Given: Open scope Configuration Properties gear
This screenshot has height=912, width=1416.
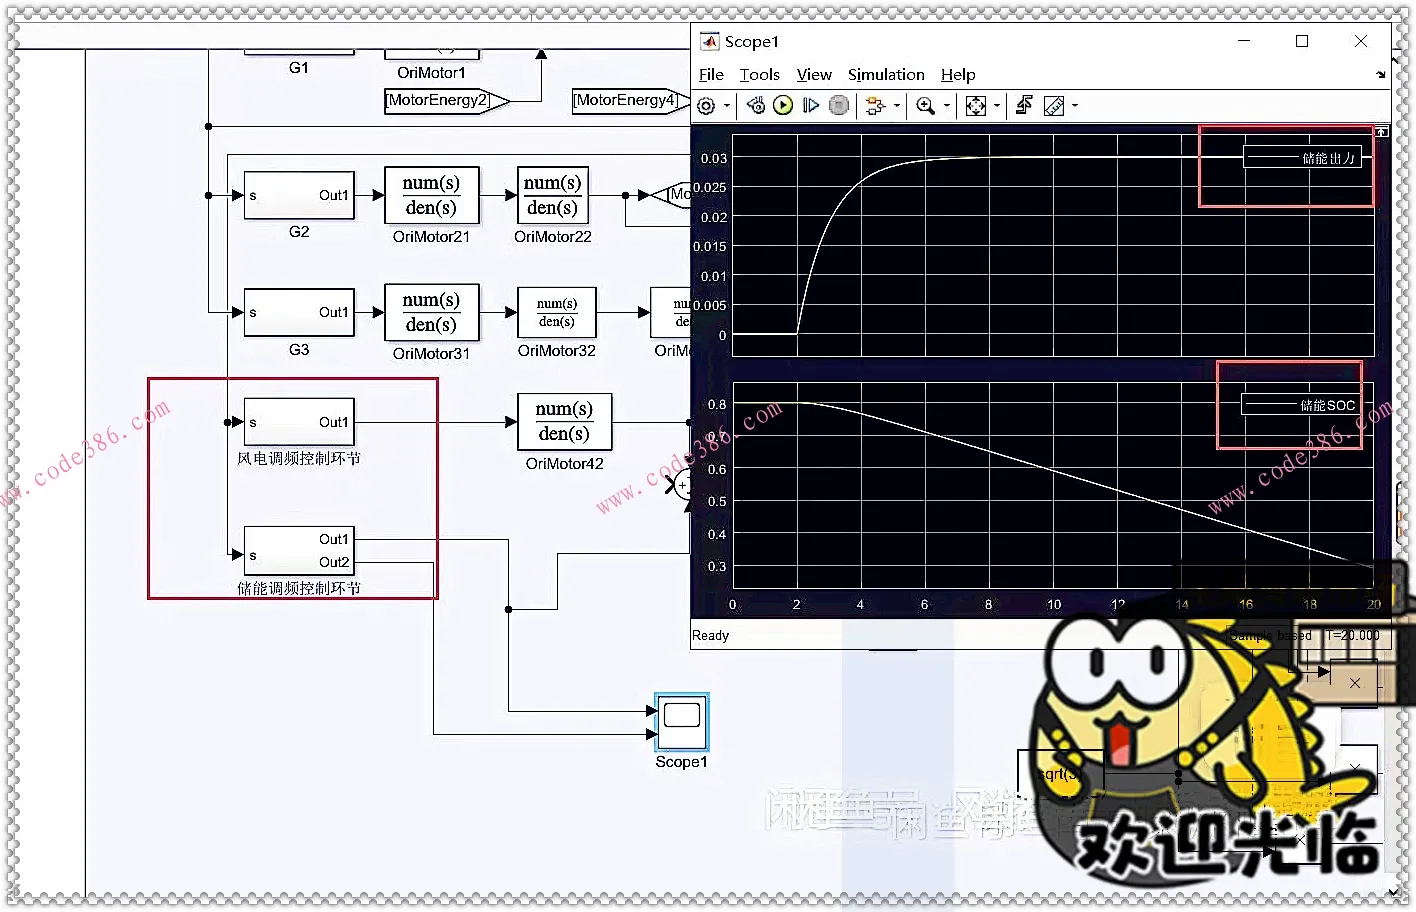Looking at the screenshot, I should coord(706,106).
